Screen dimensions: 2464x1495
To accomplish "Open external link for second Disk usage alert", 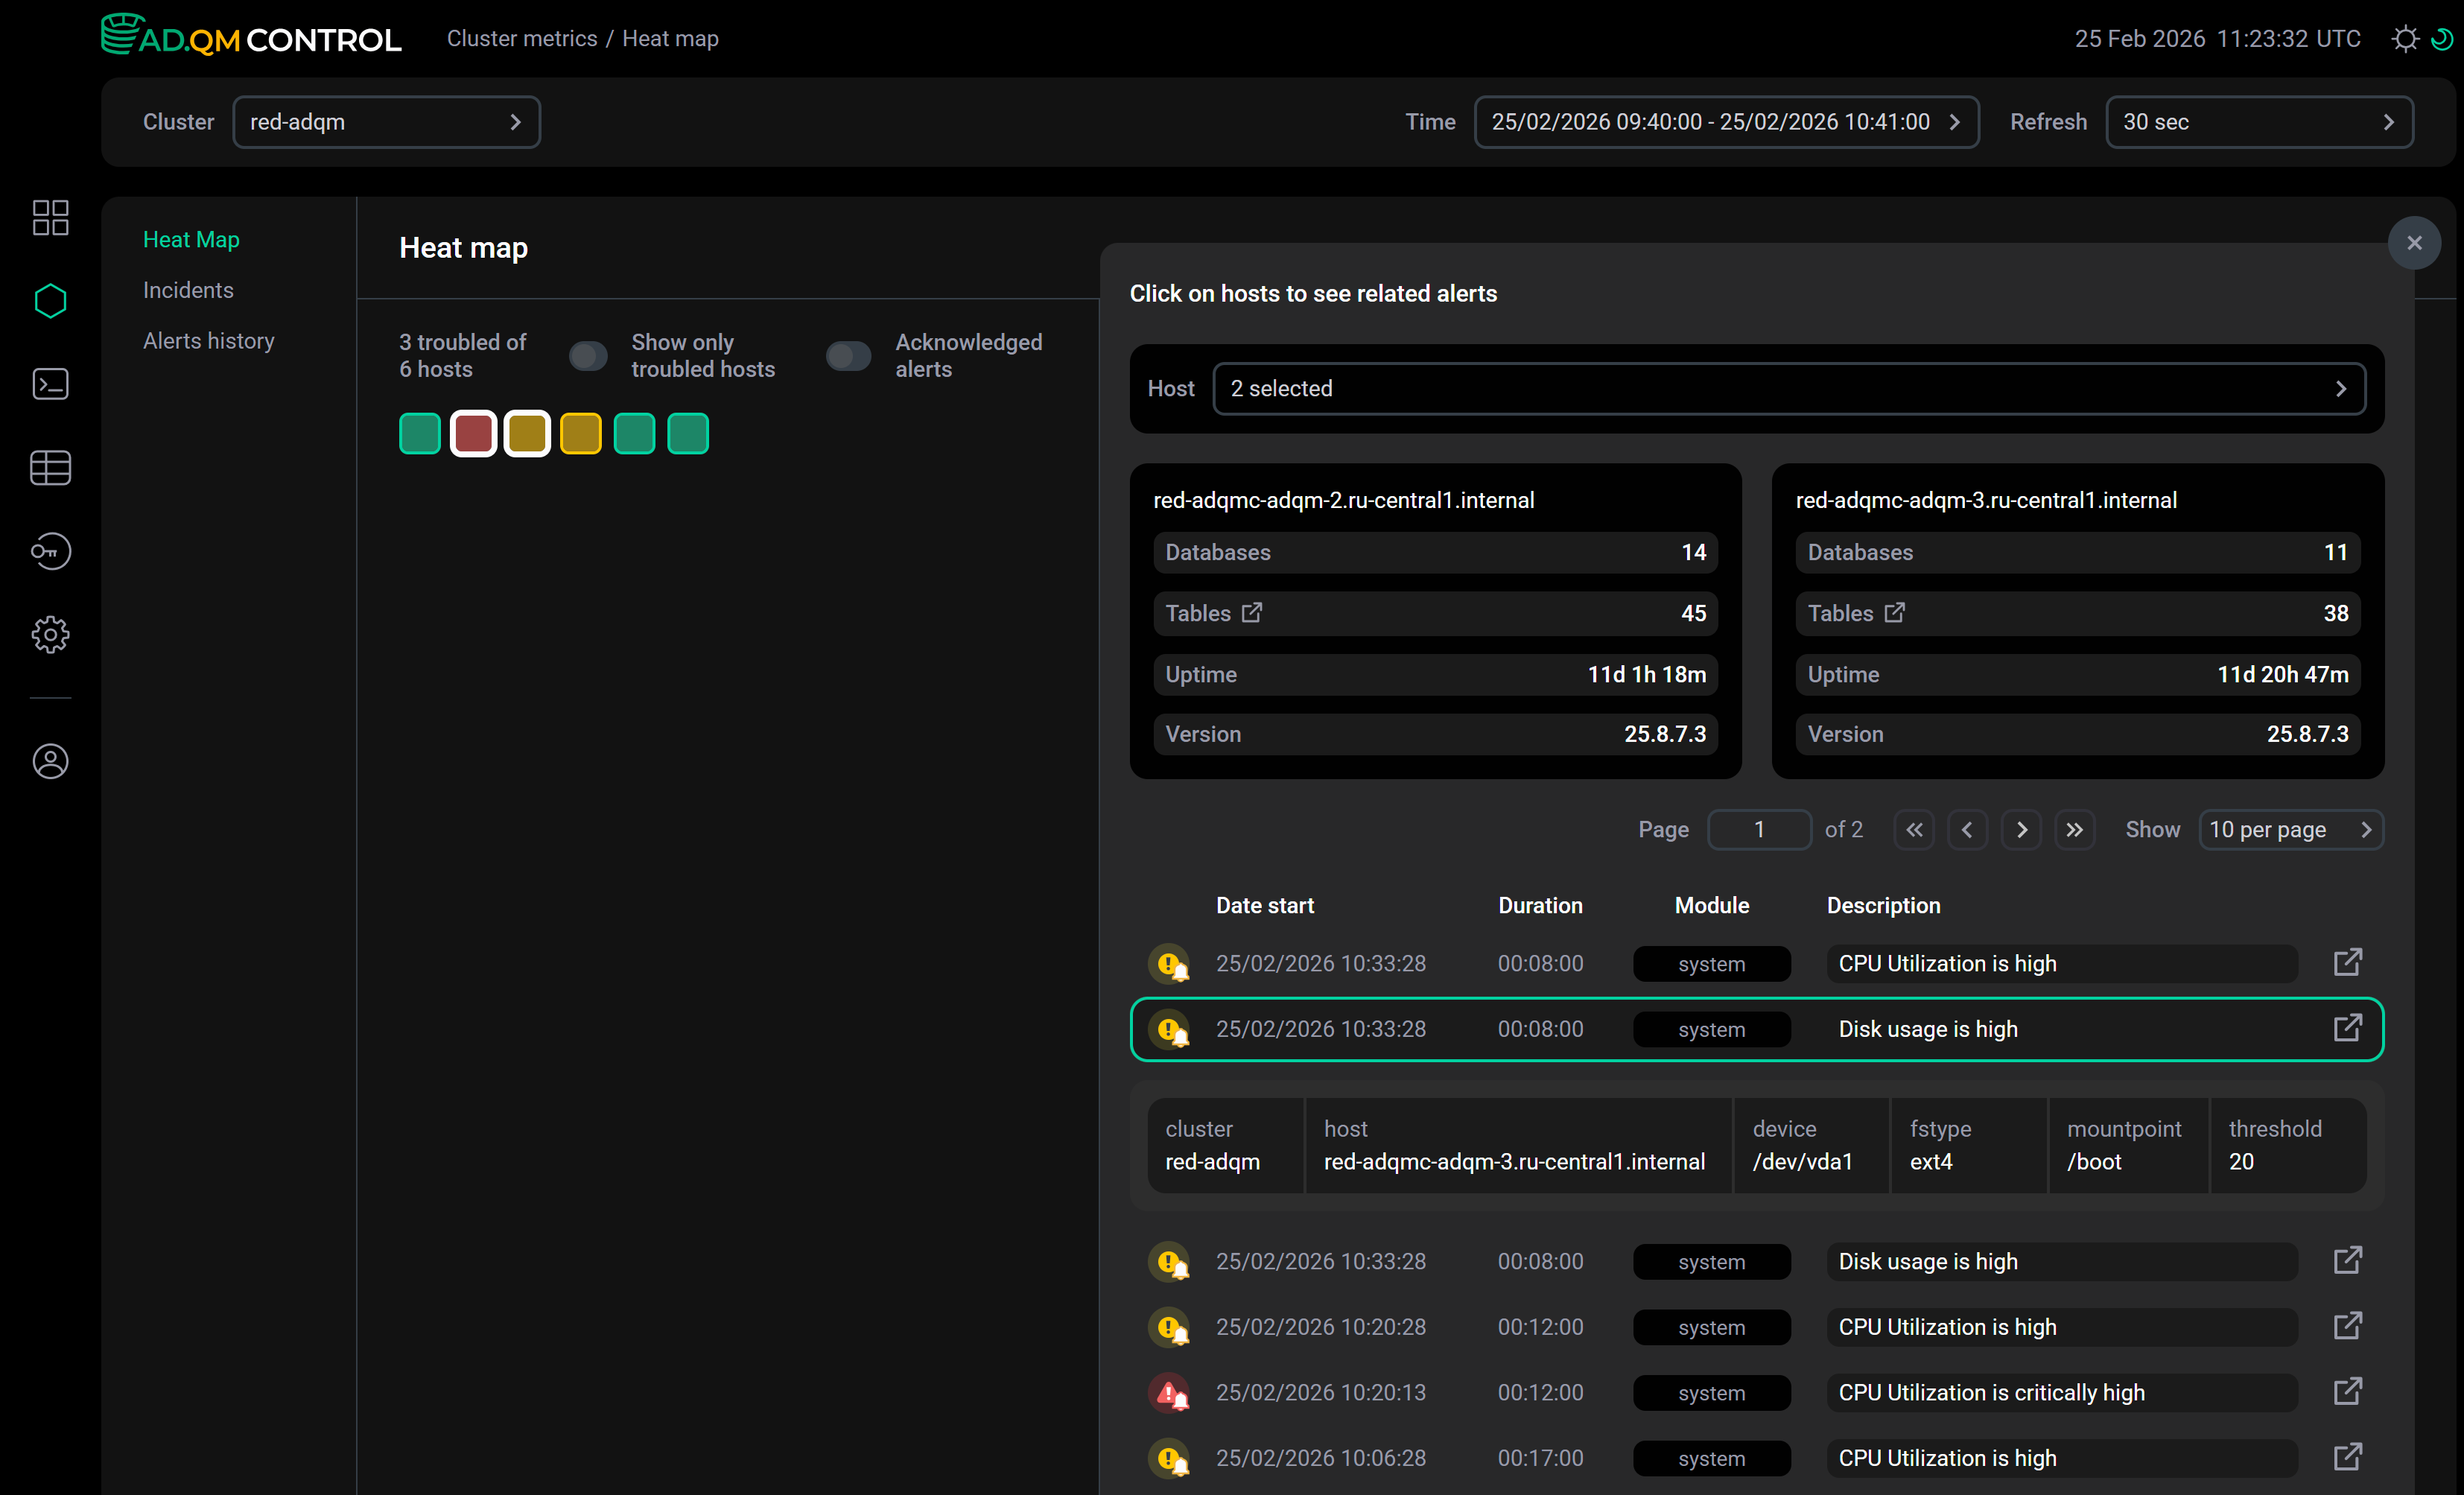I will pyautogui.click(x=2347, y=1260).
